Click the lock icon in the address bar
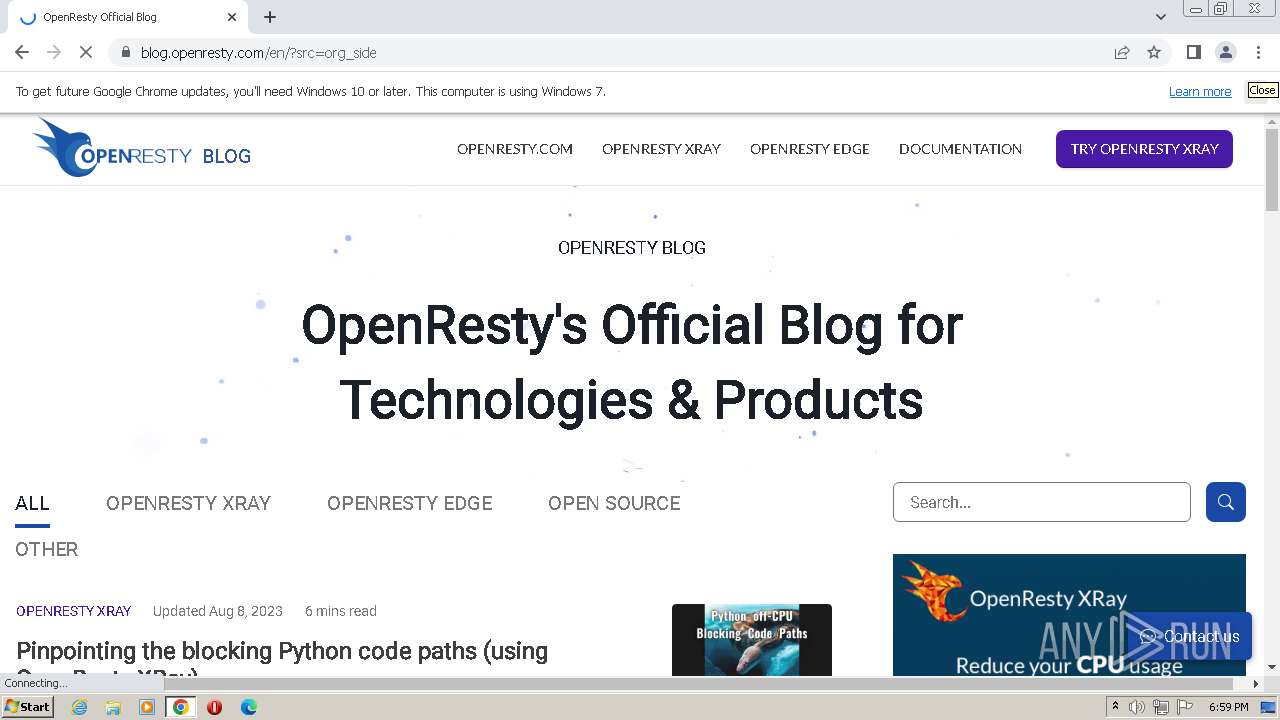 pyautogui.click(x=125, y=52)
